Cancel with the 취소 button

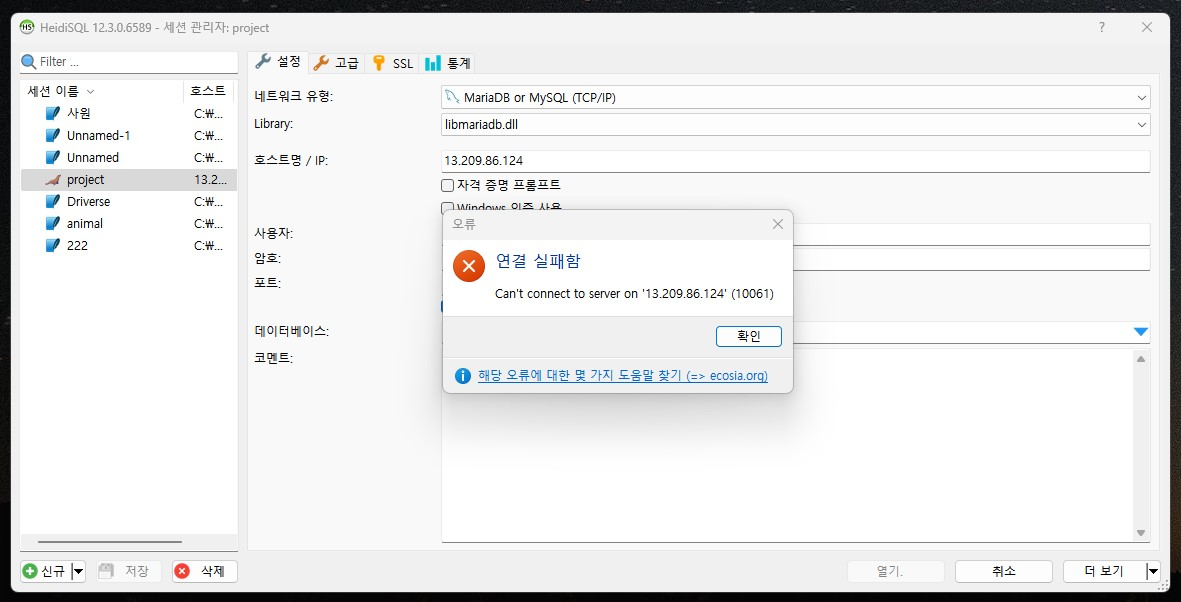[x=1004, y=571]
